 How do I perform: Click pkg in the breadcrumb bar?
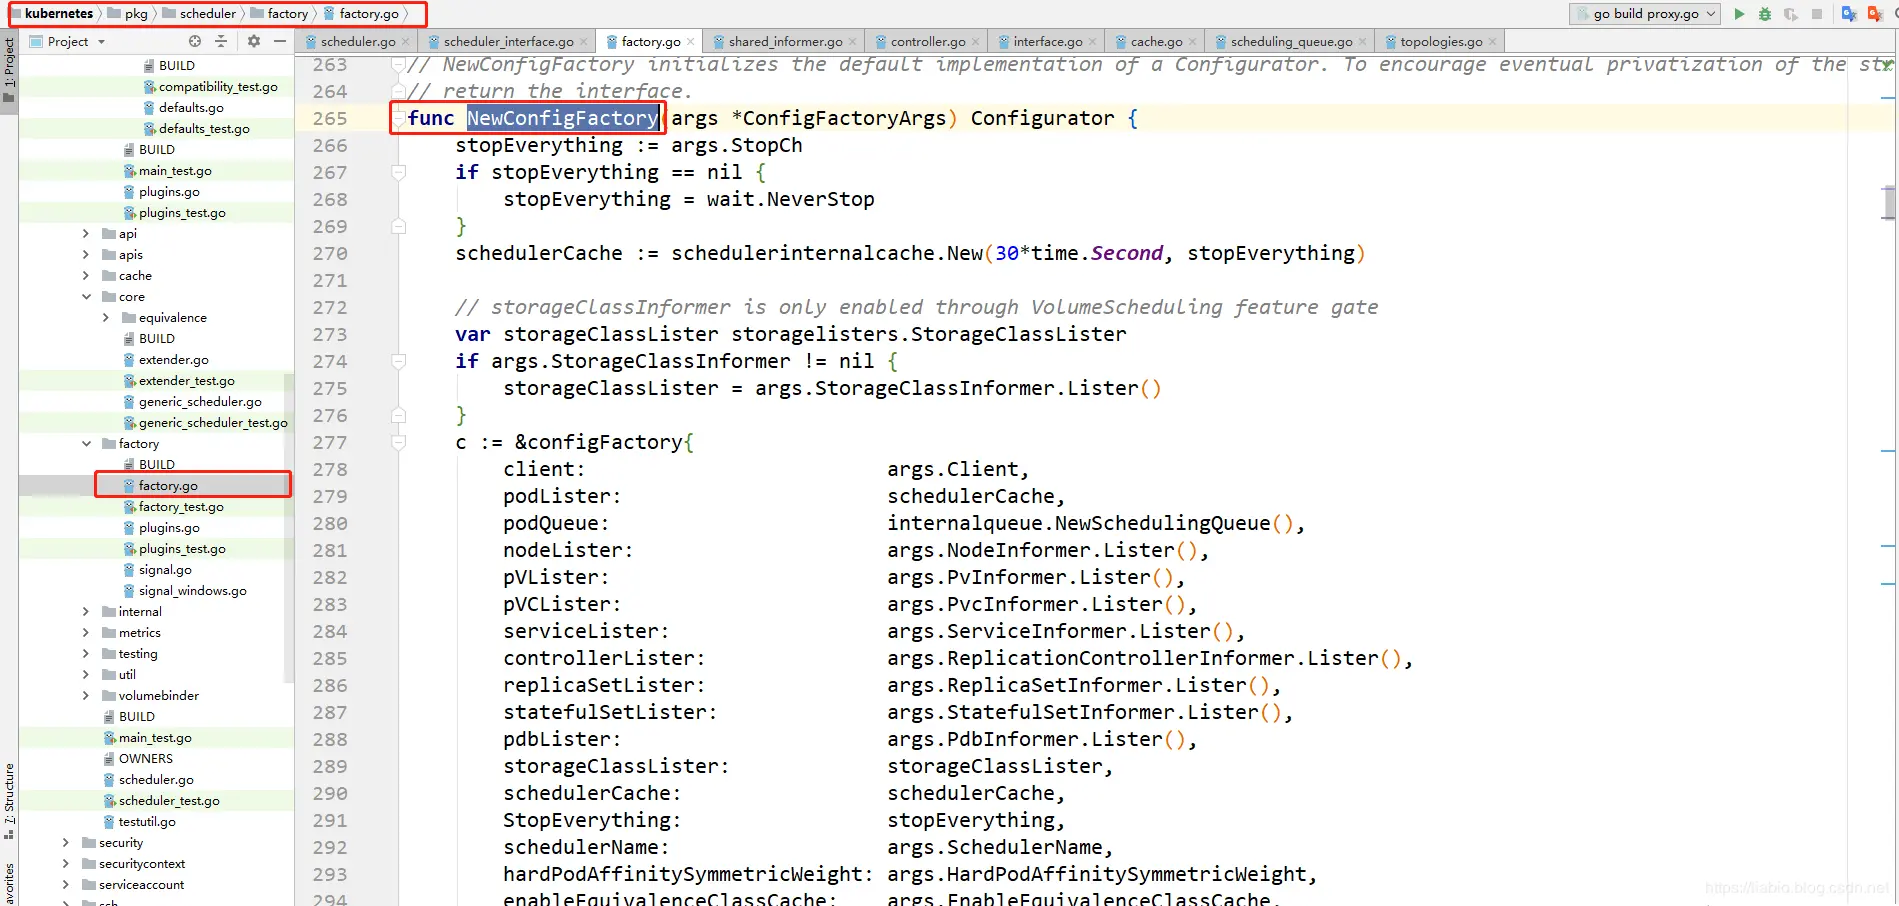[x=136, y=14]
